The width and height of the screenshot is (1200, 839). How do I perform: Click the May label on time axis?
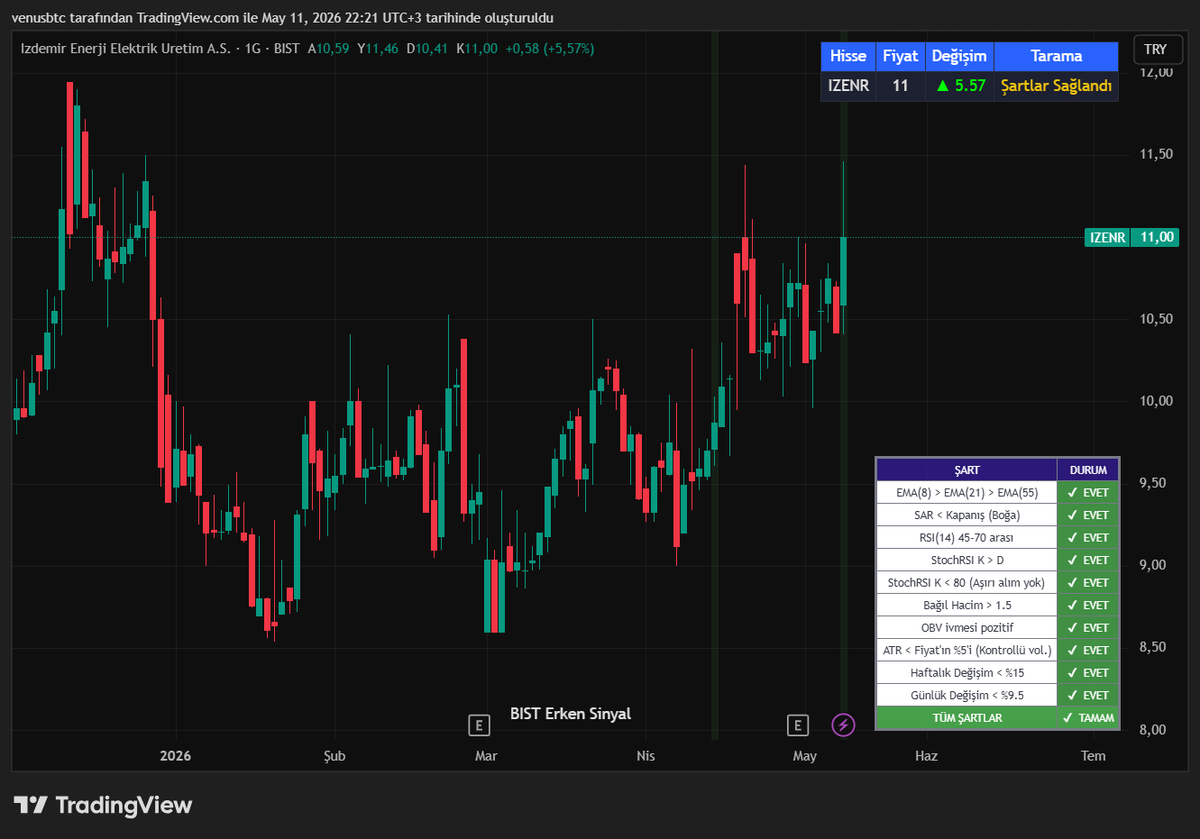point(805,756)
